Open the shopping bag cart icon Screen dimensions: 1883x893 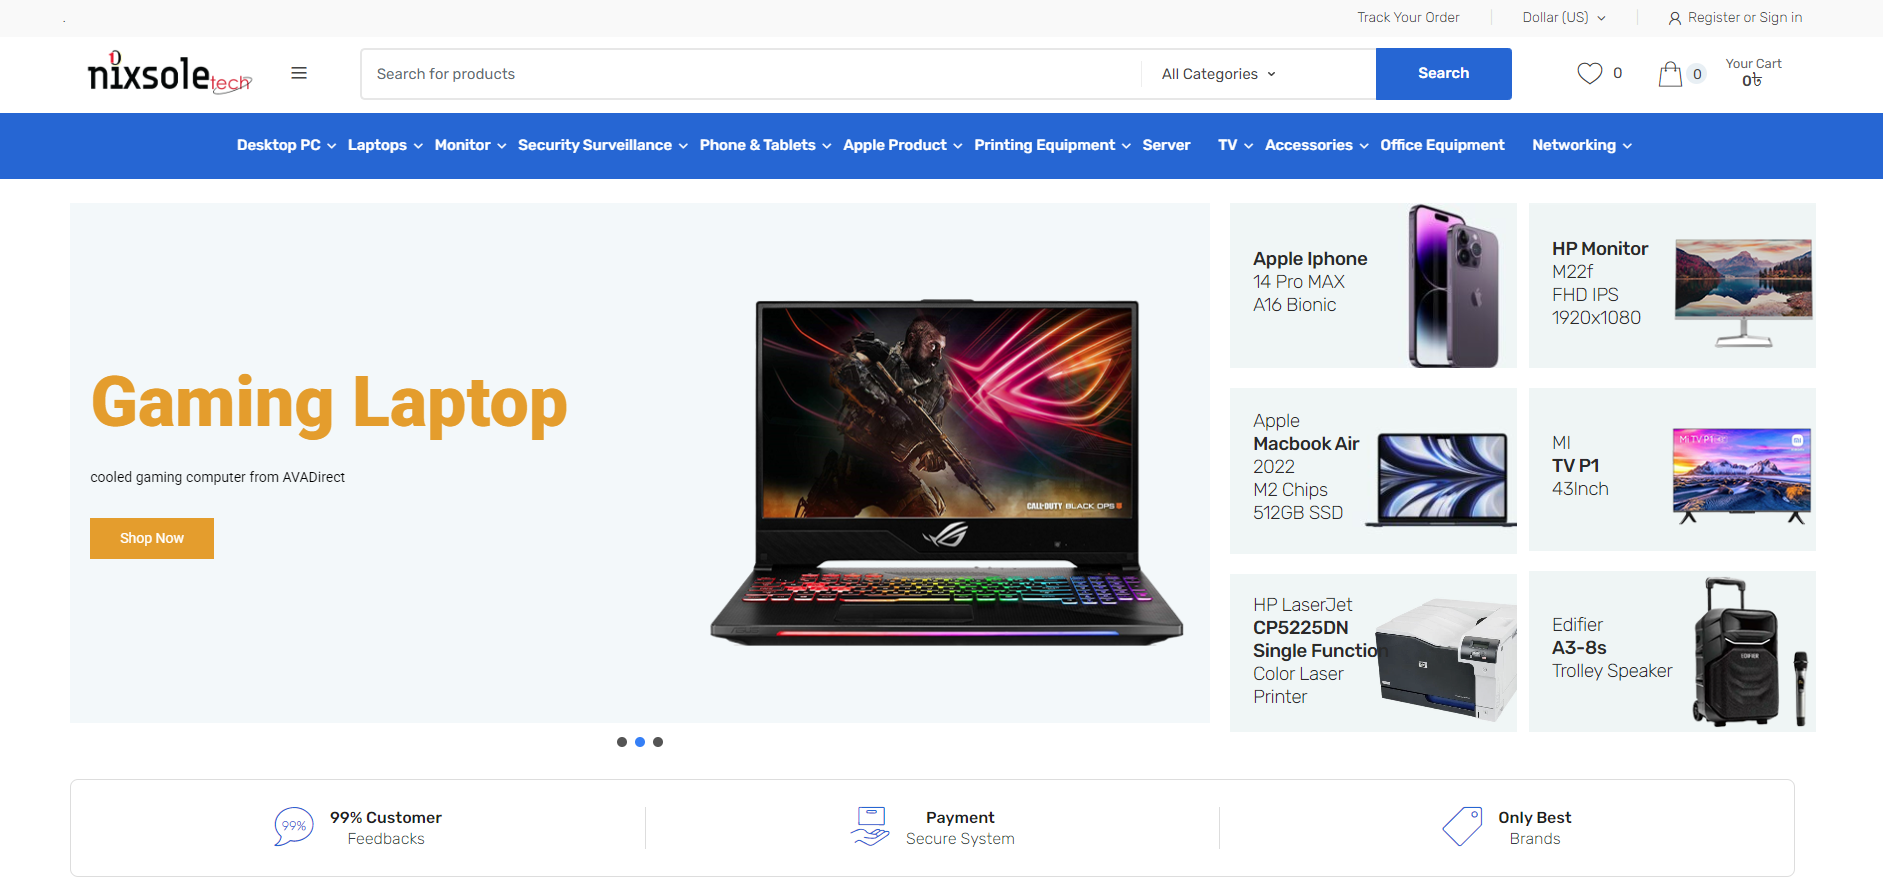click(1670, 74)
